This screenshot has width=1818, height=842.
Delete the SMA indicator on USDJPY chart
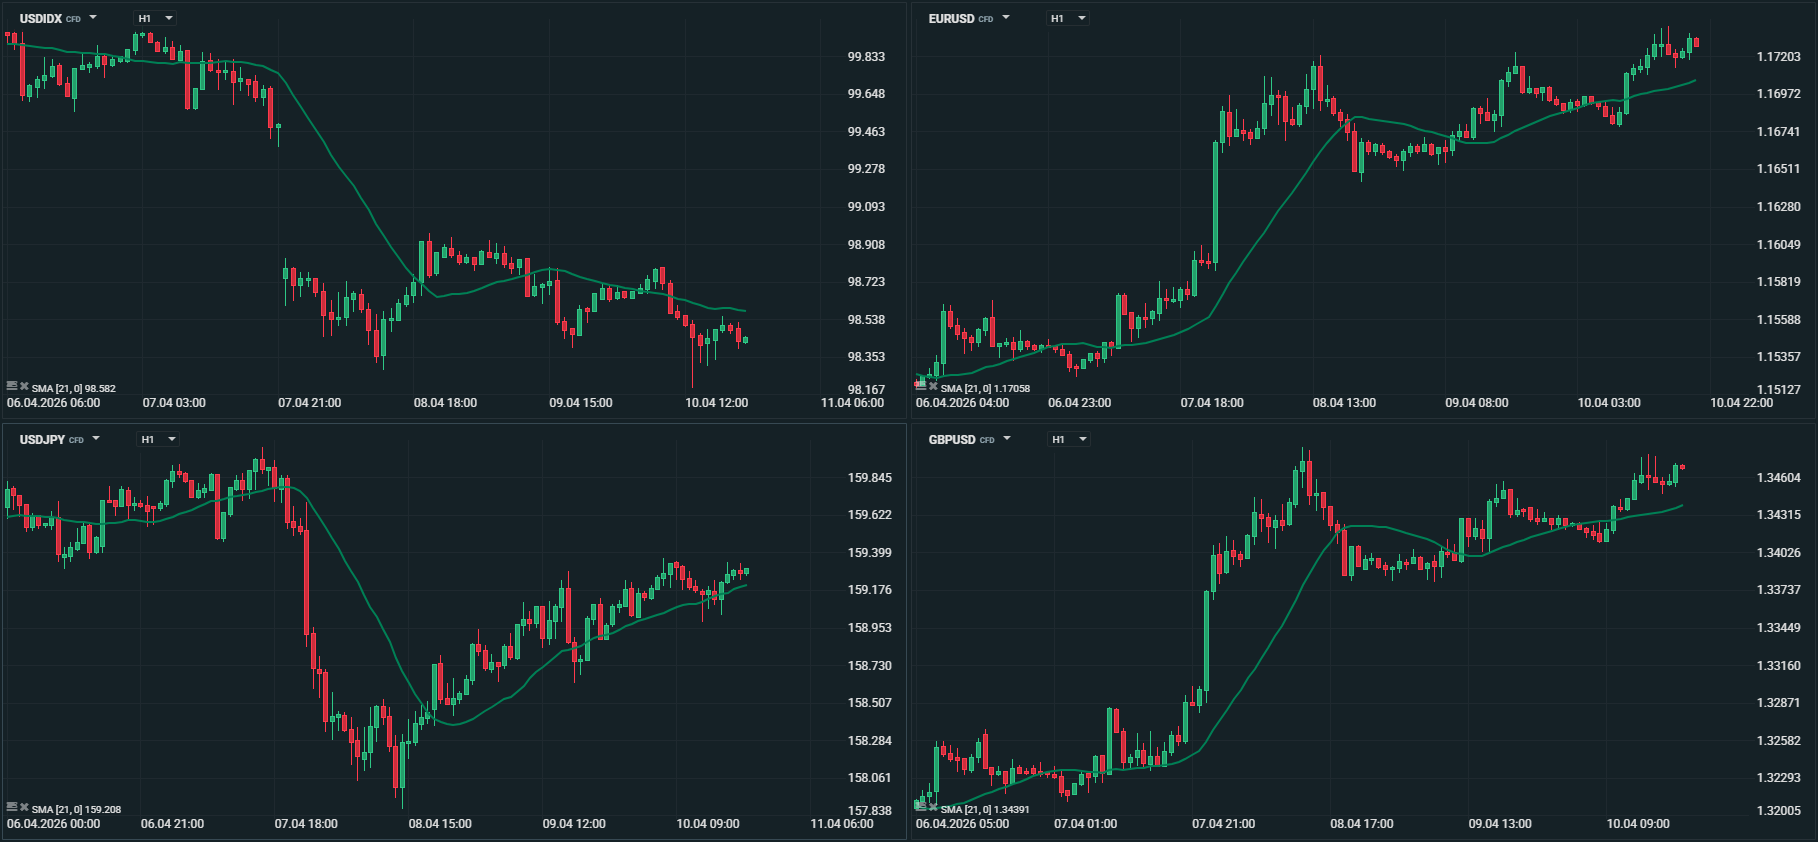tap(24, 807)
